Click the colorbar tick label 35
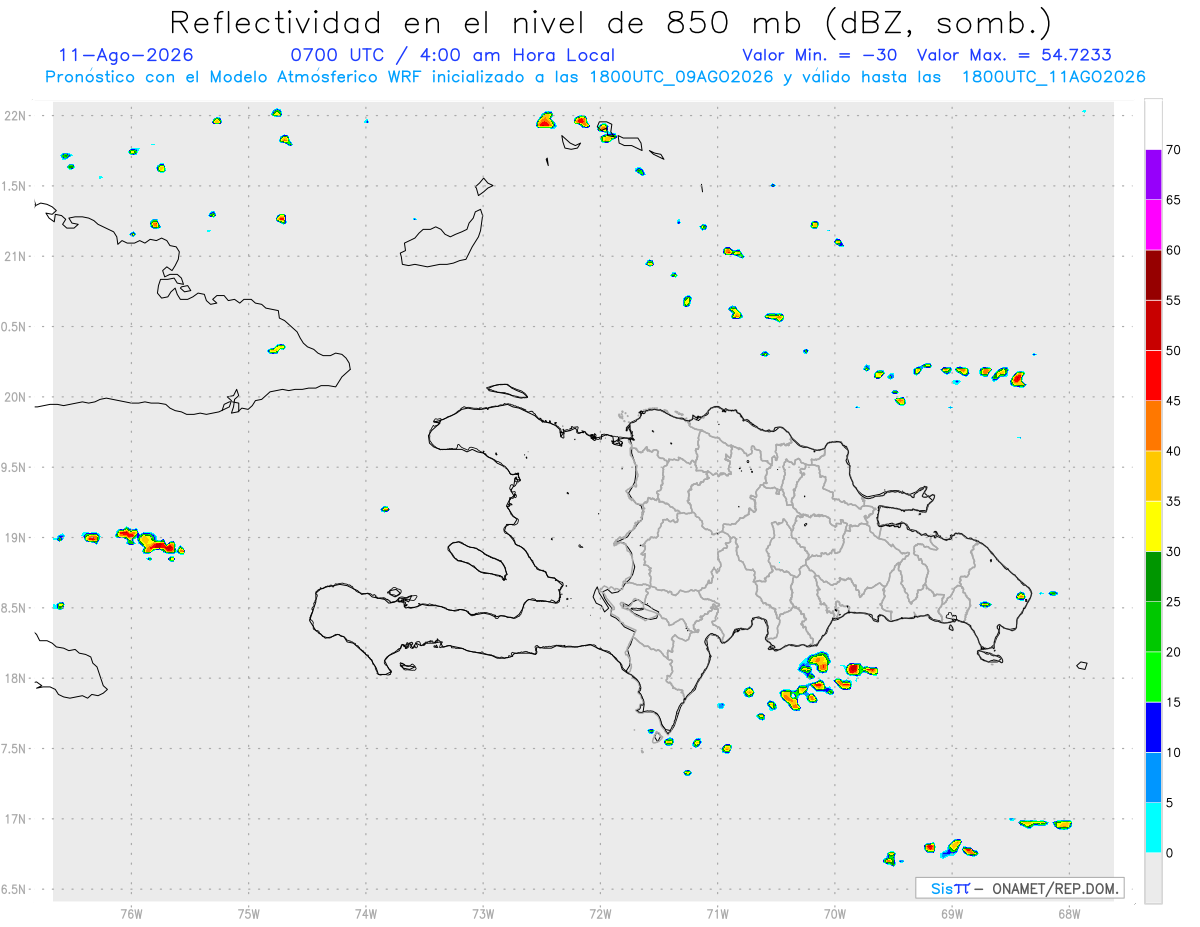Screen dimensions: 1200x927 tap(1174, 501)
